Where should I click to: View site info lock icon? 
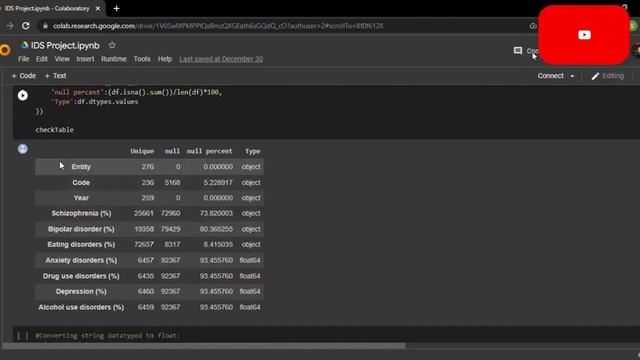(x=45, y=26)
